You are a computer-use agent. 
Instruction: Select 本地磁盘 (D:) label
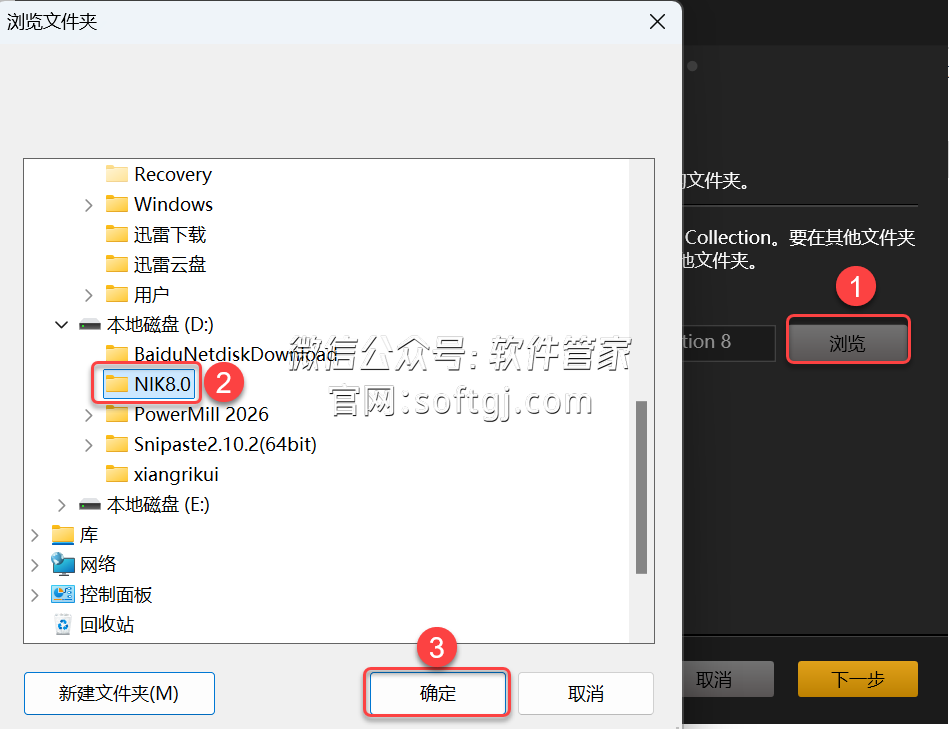click(160, 325)
